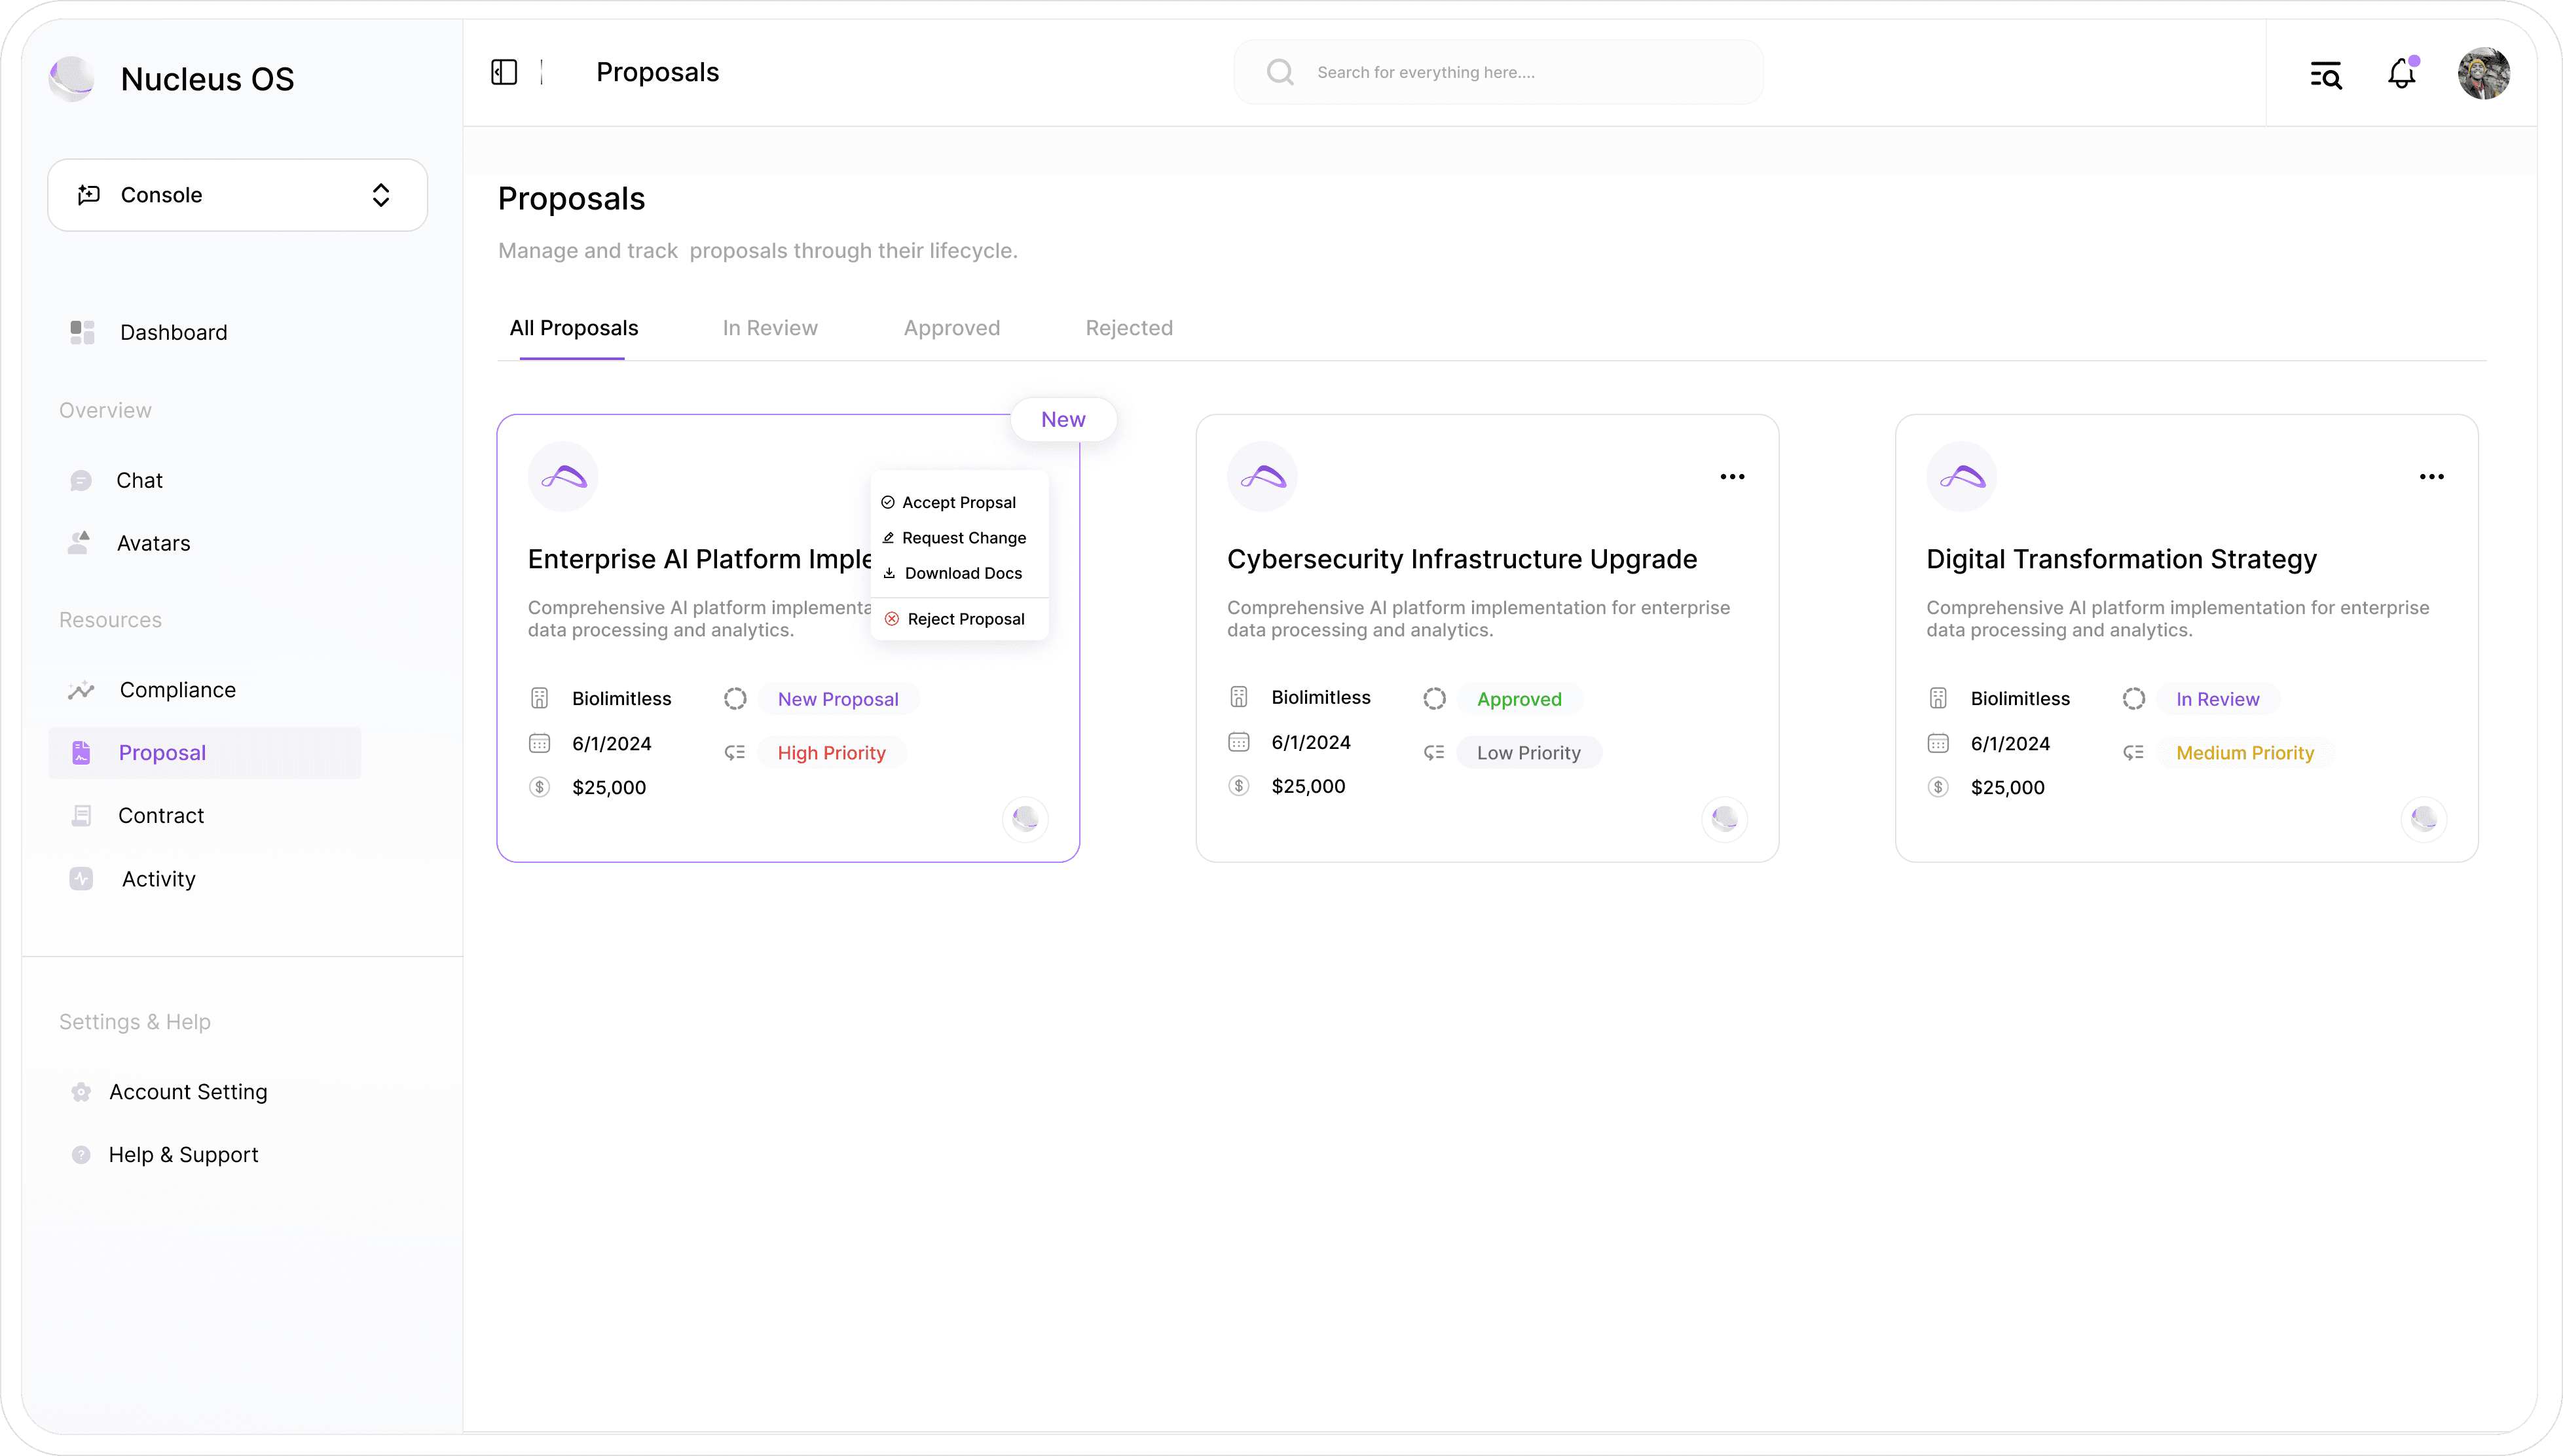Select Reject Proposal in context menu
This screenshot has width=2563, height=1456.
(965, 619)
